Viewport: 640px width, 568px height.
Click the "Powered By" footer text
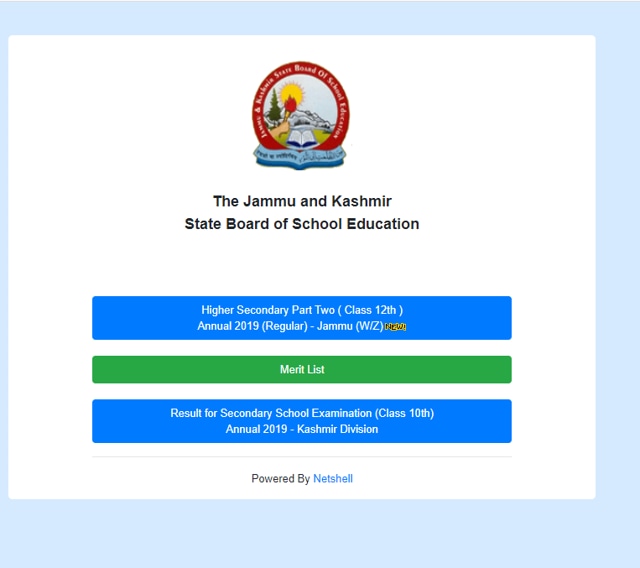280,479
